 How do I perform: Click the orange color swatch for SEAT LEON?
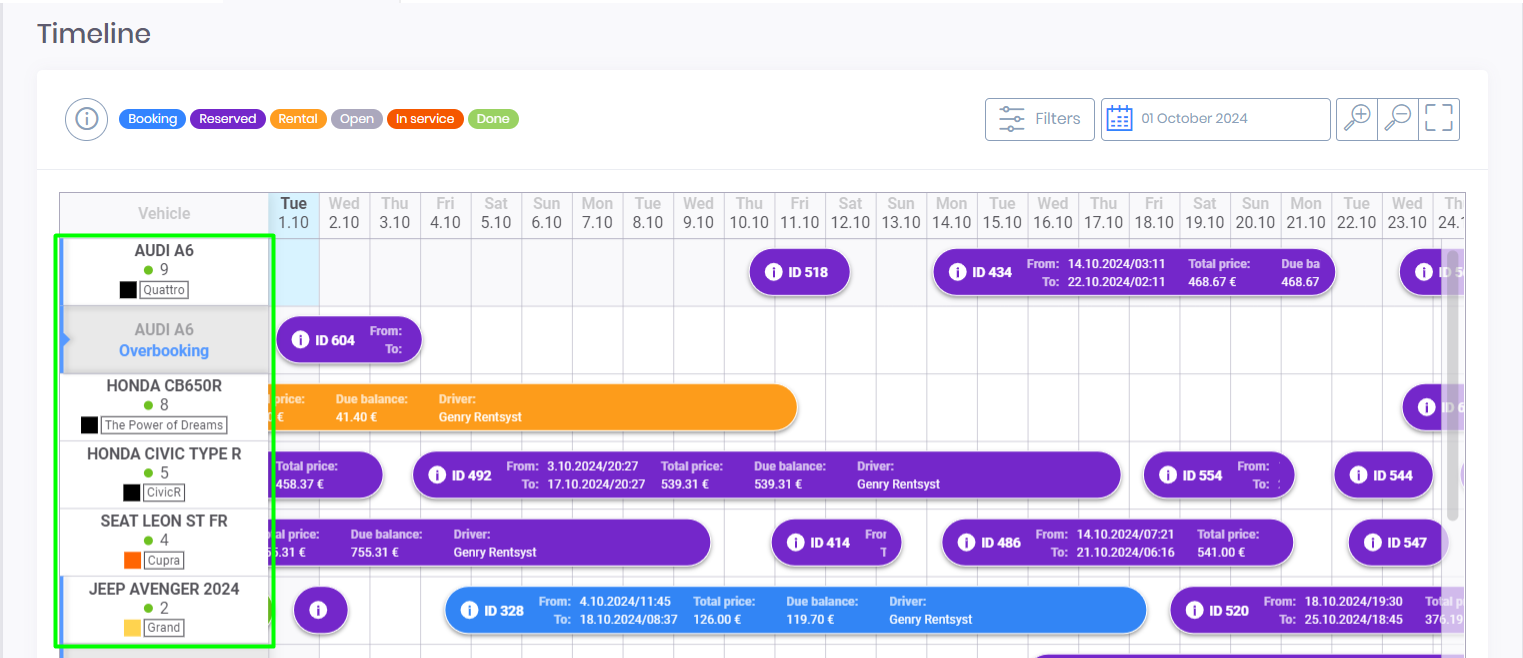coord(132,560)
